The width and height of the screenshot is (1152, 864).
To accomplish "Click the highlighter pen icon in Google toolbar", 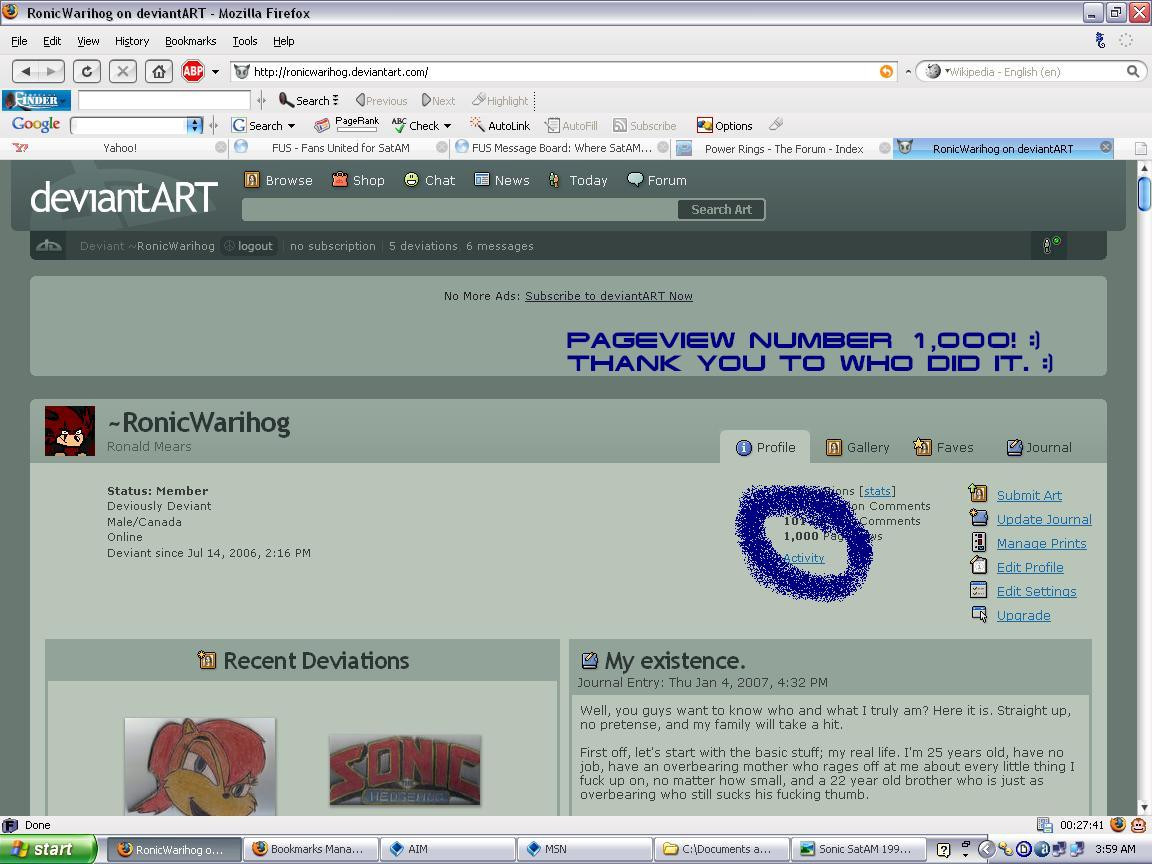I will pos(775,125).
